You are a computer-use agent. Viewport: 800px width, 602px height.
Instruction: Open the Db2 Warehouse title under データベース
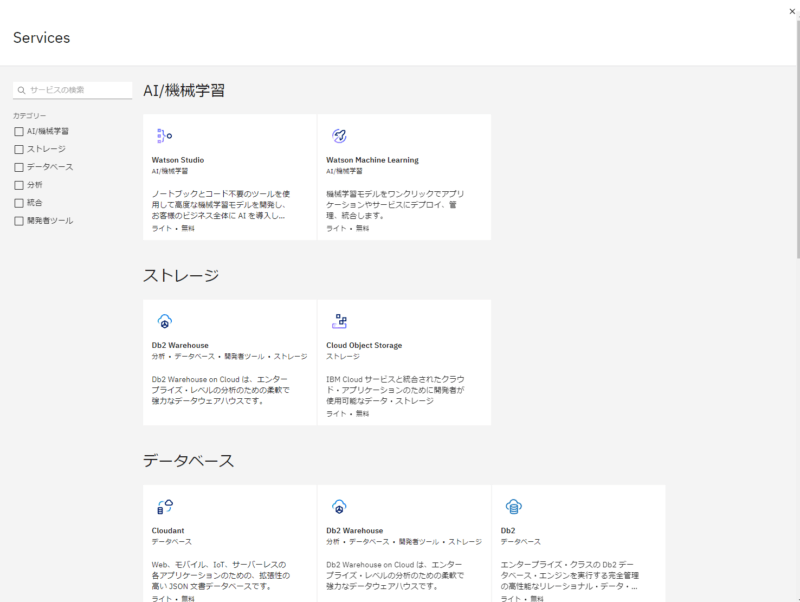pyautogui.click(x=355, y=531)
